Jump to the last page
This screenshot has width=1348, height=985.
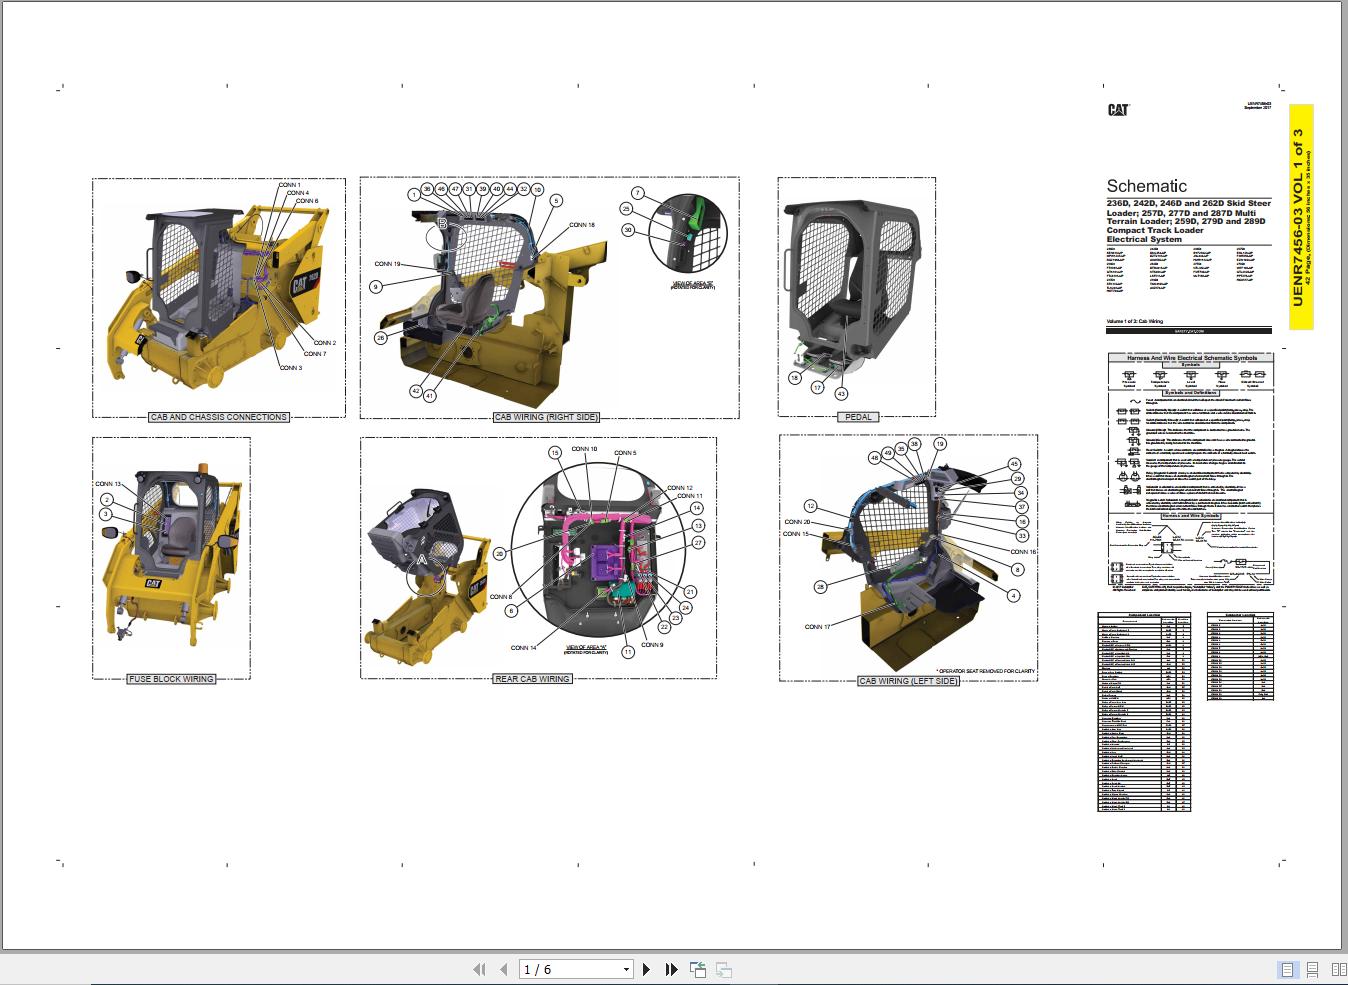coord(672,968)
